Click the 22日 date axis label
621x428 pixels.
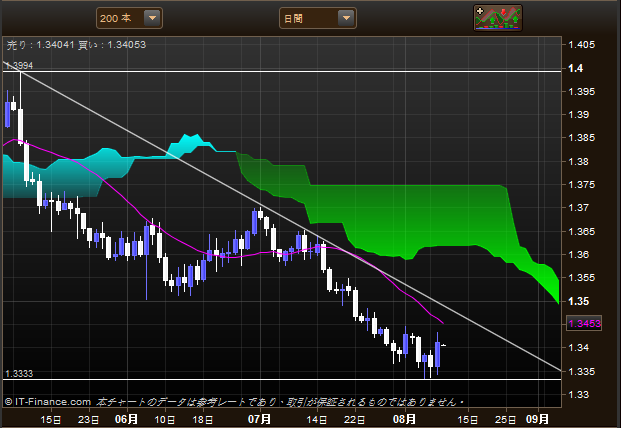354,420
